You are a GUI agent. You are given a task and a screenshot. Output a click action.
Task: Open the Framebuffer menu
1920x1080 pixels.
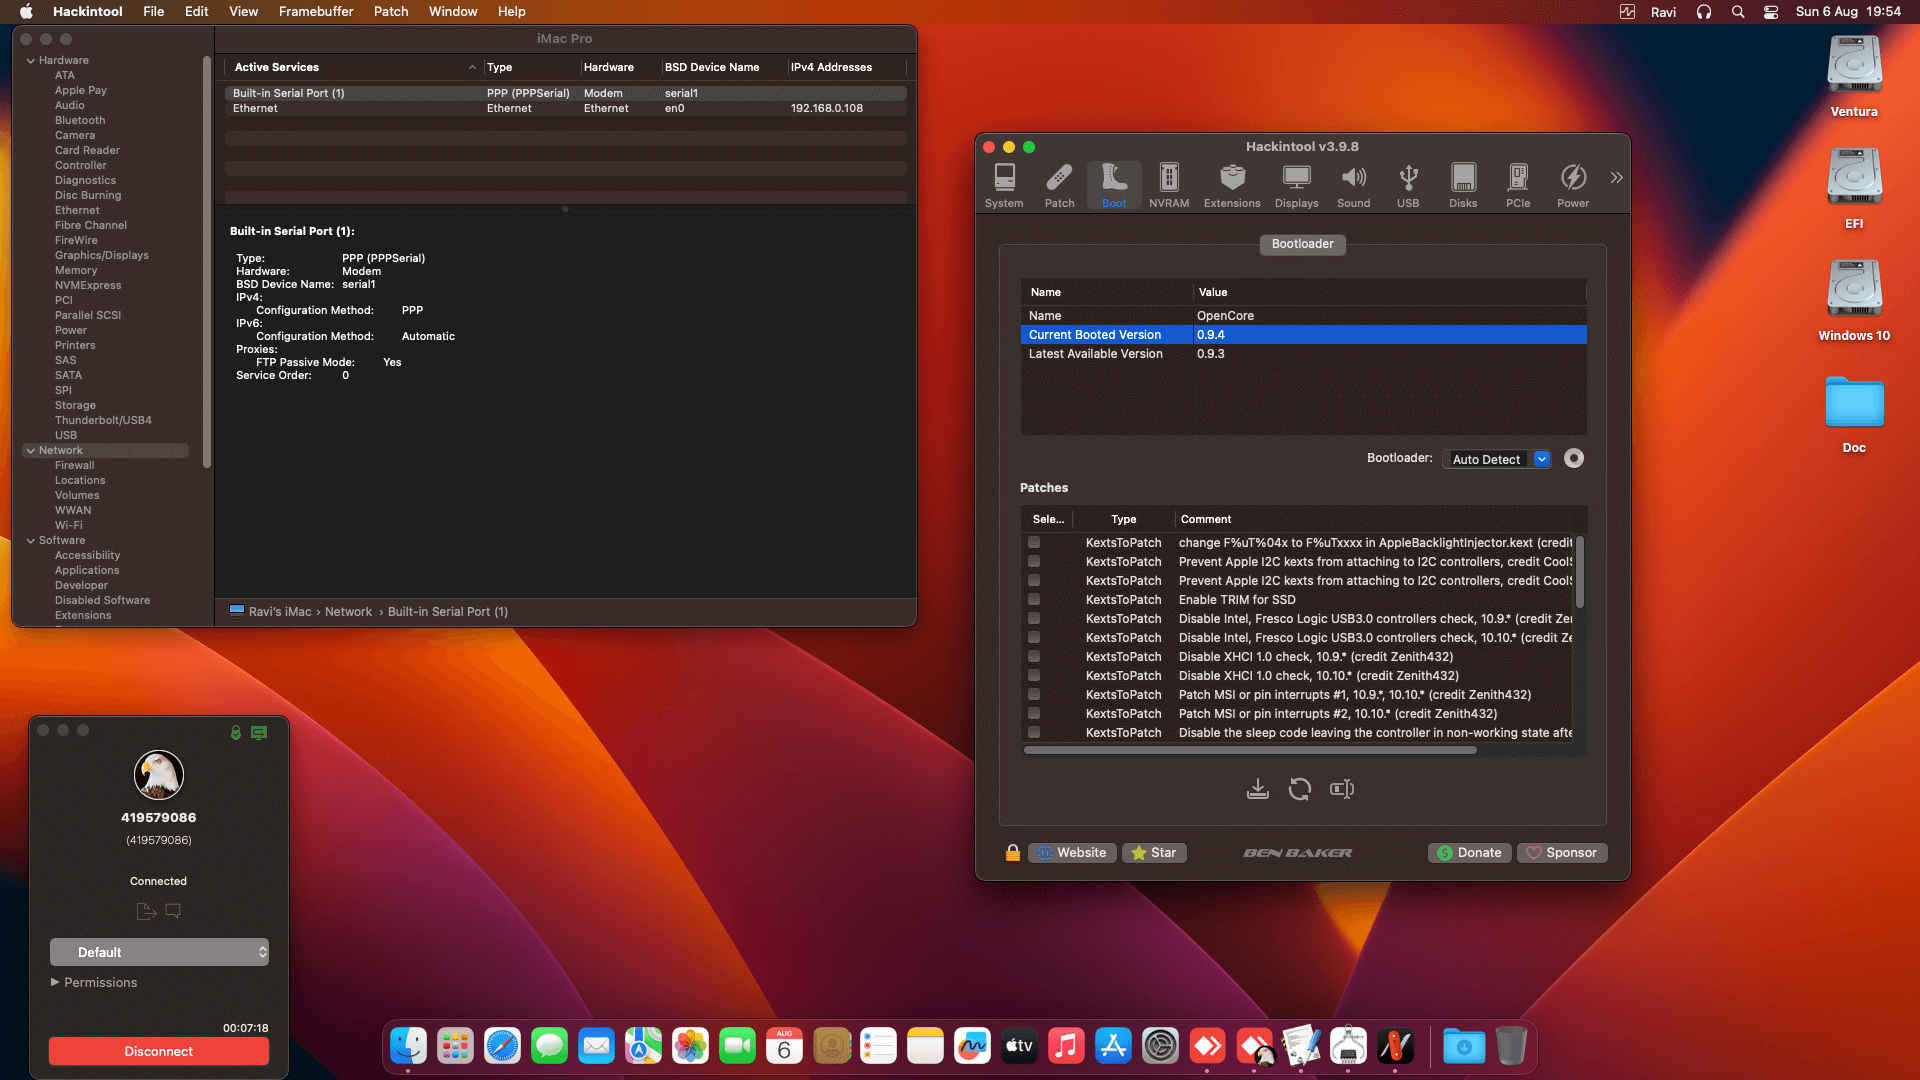tap(316, 12)
